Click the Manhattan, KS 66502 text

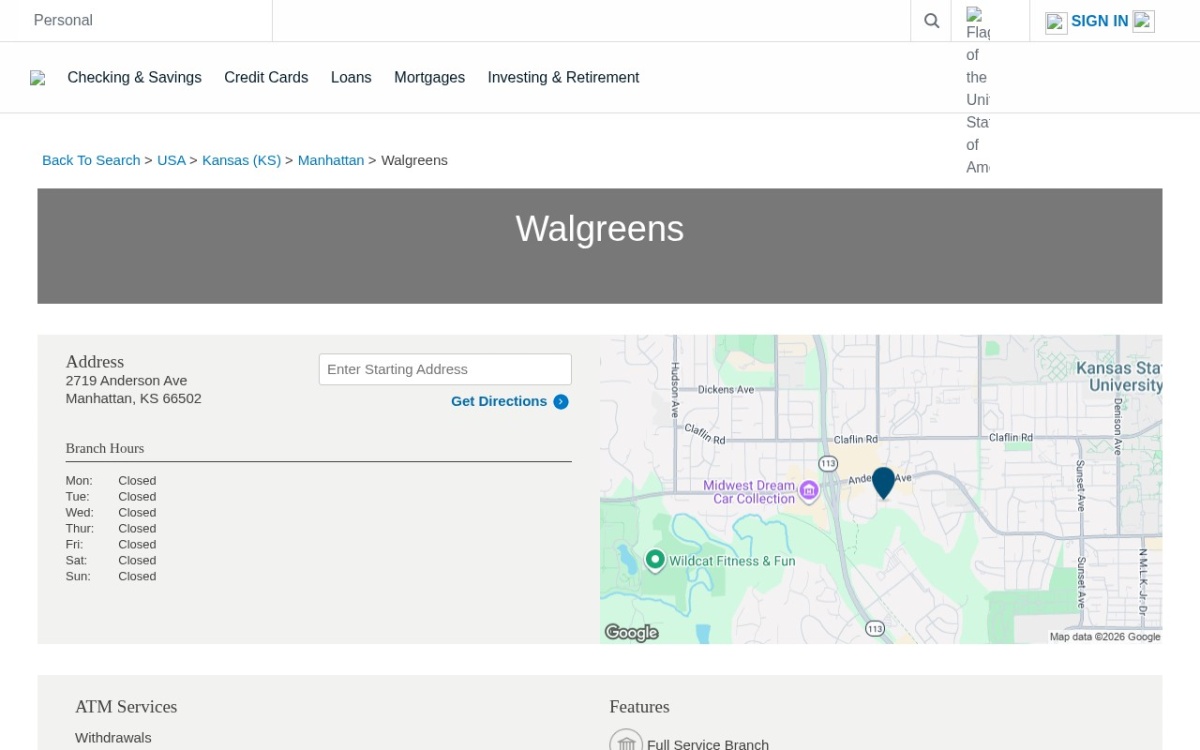pyautogui.click(x=134, y=398)
